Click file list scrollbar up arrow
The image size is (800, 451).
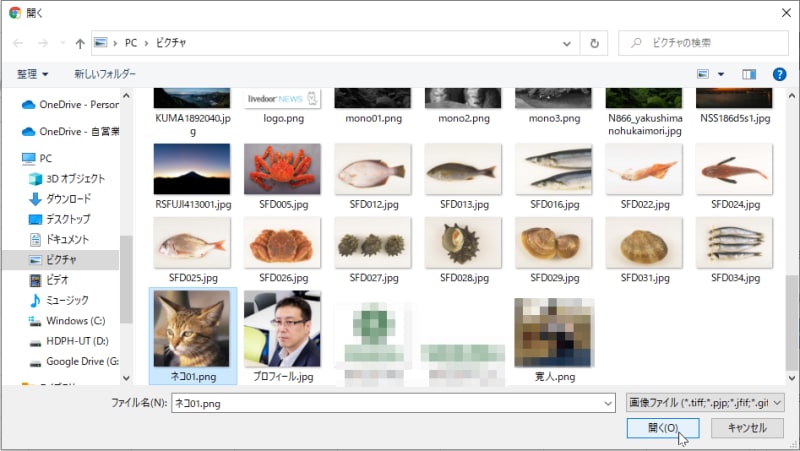791,95
